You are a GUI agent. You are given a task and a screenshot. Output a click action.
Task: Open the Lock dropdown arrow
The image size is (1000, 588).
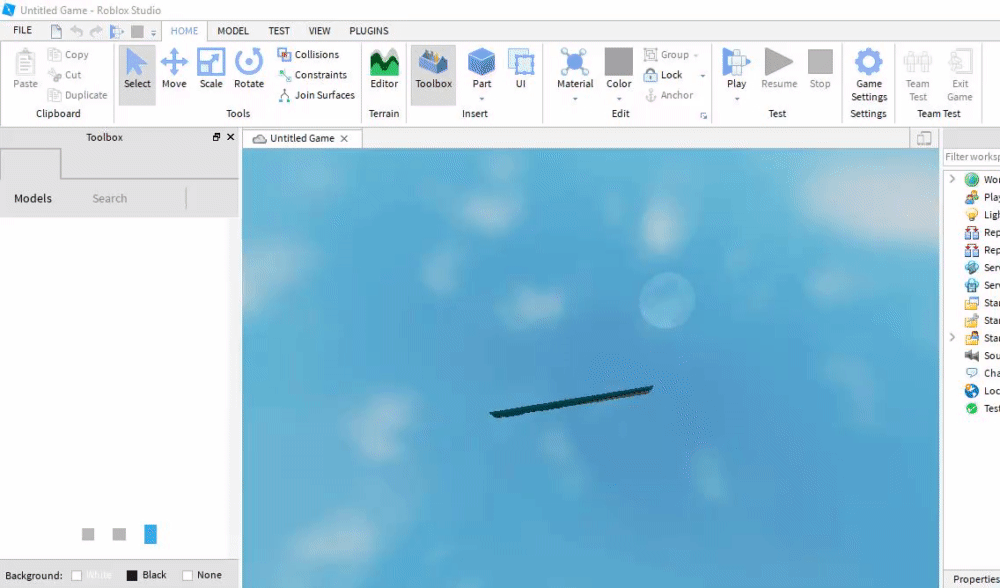pyautogui.click(x=703, y=76)
